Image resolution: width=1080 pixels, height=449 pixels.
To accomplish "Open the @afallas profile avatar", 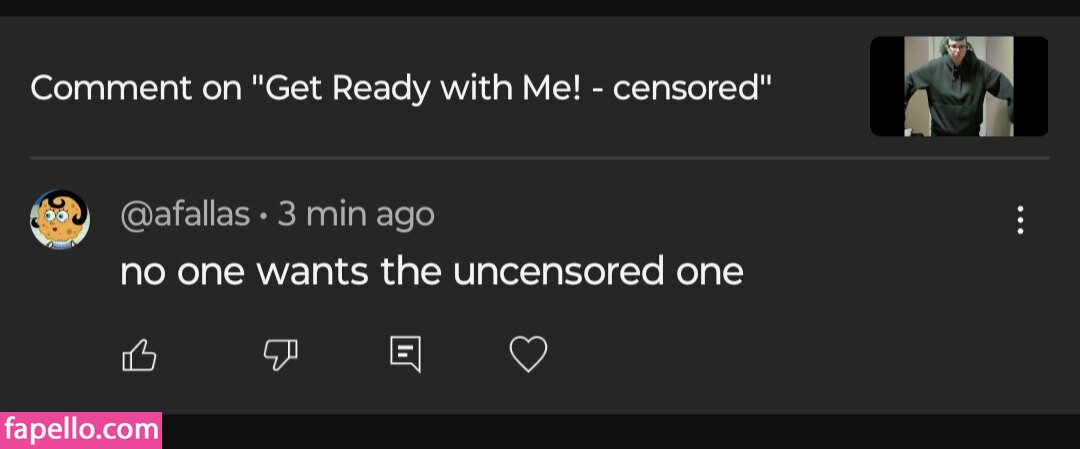I will click(60, 219).
